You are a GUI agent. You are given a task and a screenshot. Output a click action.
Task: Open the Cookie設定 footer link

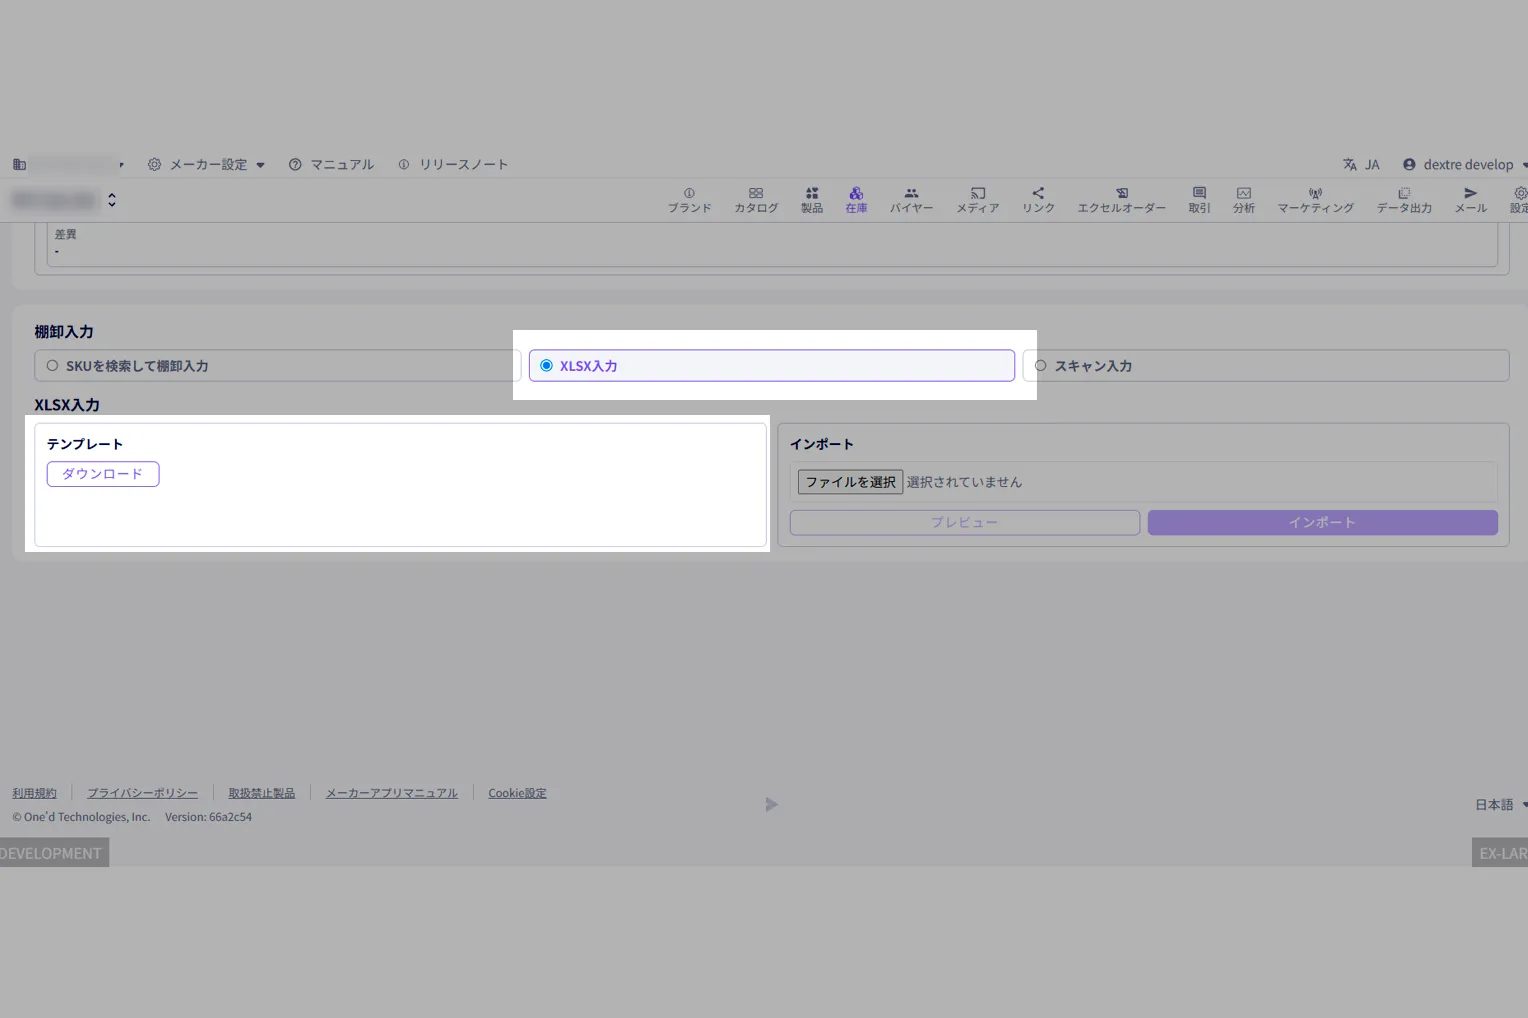[517, 793]
